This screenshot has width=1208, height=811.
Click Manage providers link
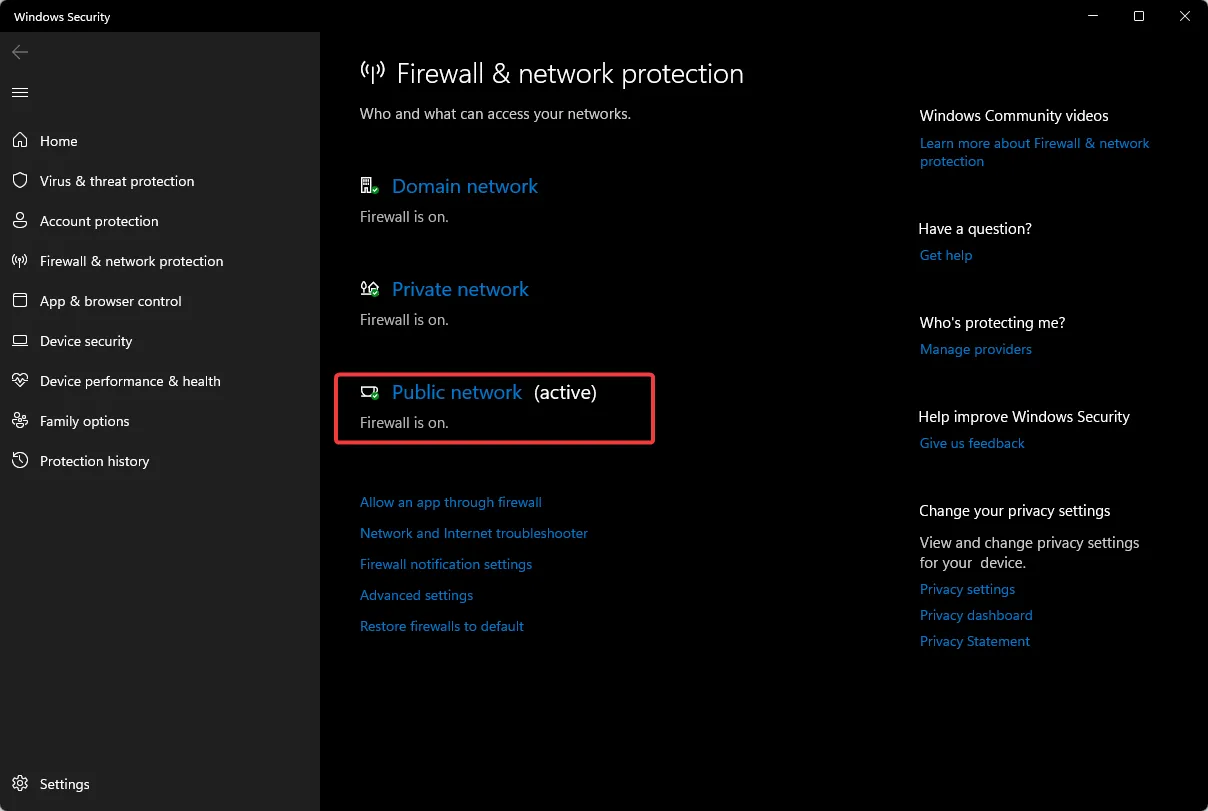point(976,349)
